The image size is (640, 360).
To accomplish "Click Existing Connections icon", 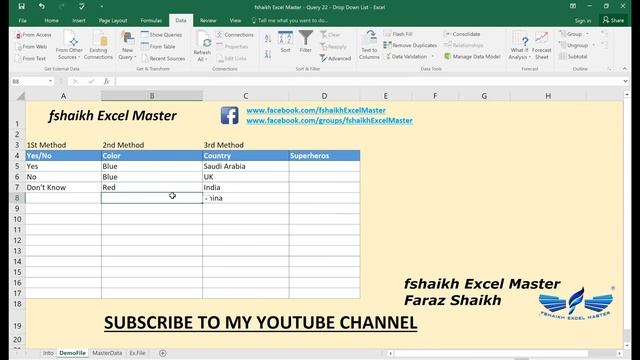I will coord(98,46).
